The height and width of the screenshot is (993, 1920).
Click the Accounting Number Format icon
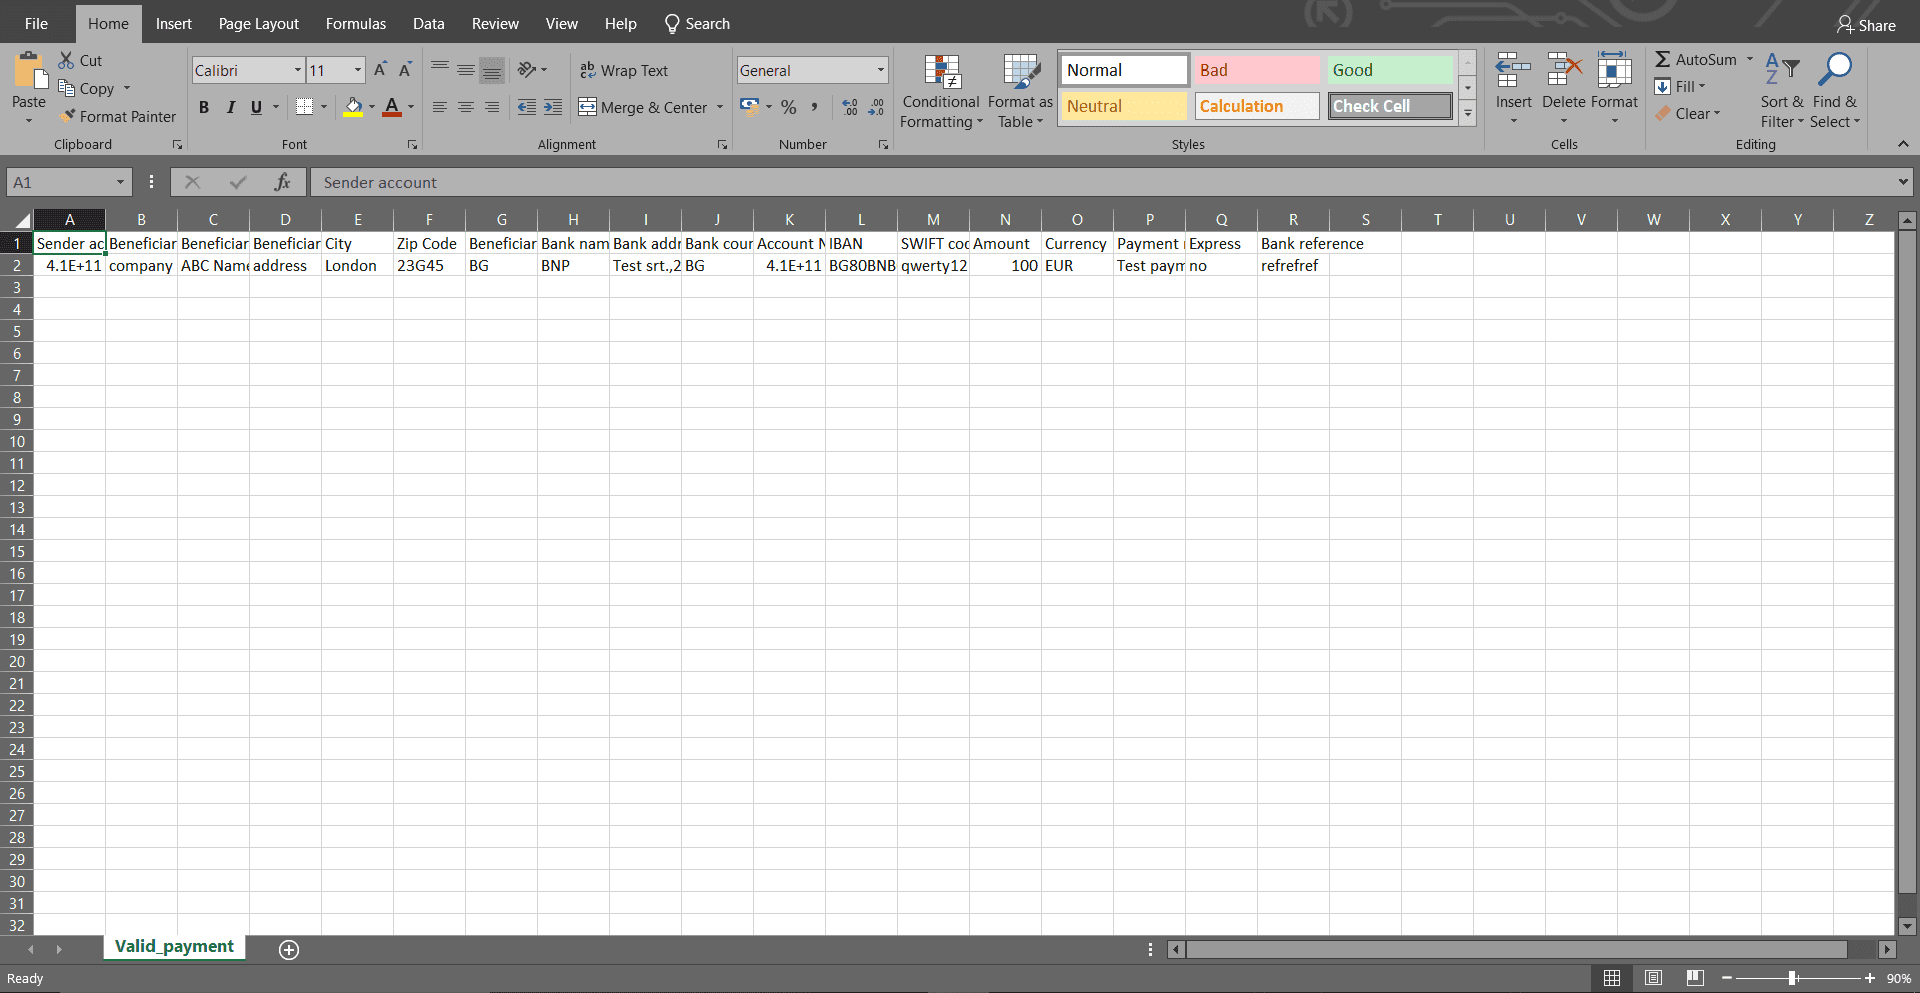tap(750, 107)
